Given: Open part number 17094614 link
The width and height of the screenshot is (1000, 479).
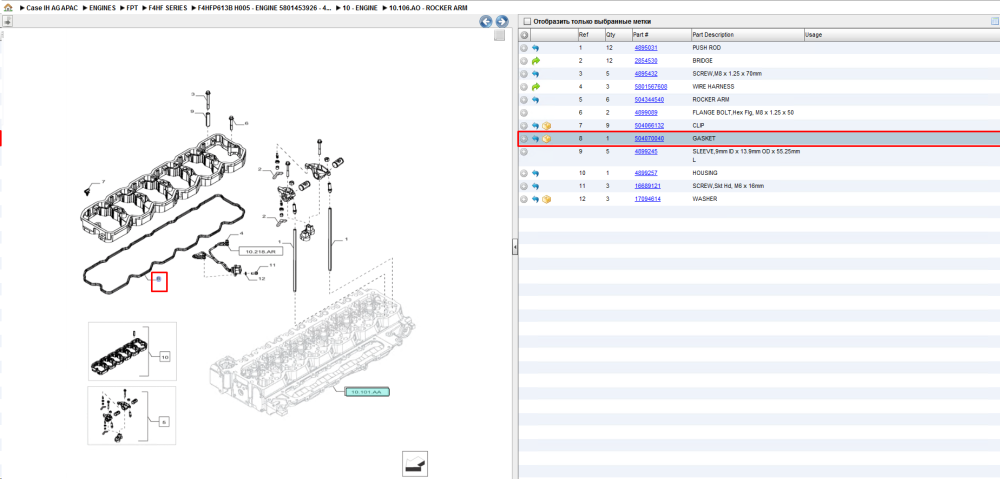Looking at the screenshot, I should point(647,199).
